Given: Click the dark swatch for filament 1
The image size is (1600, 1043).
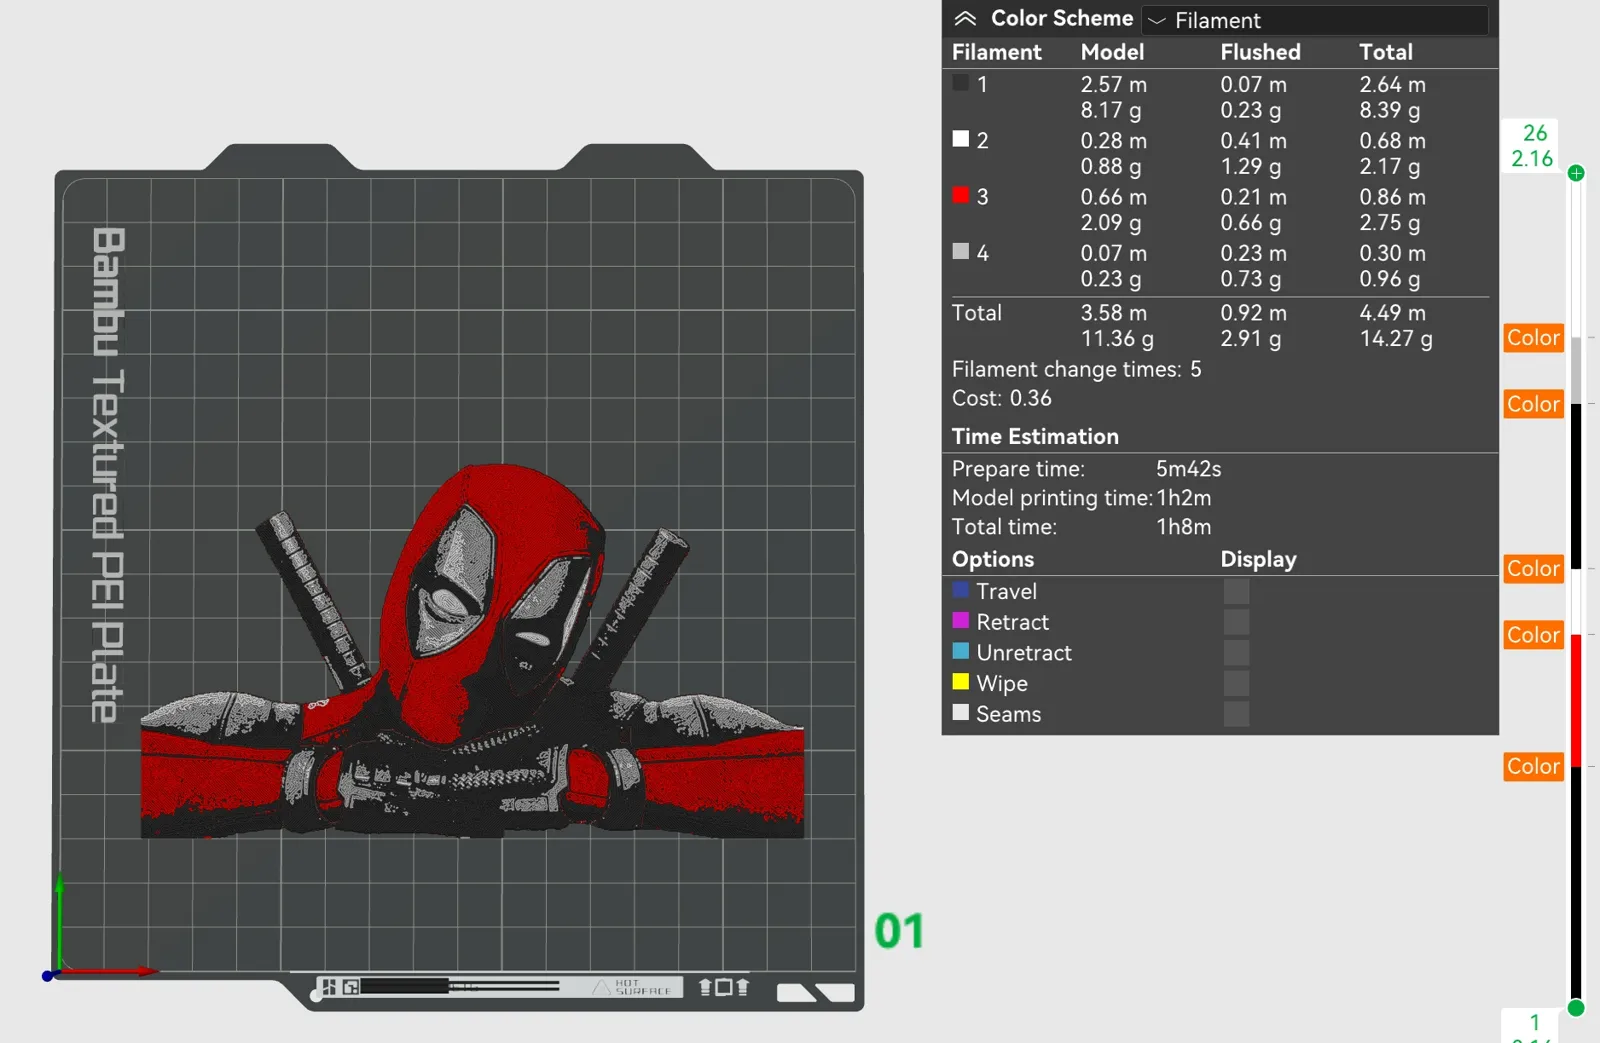Looking at the screenshot, I should [x=961, y=83].
